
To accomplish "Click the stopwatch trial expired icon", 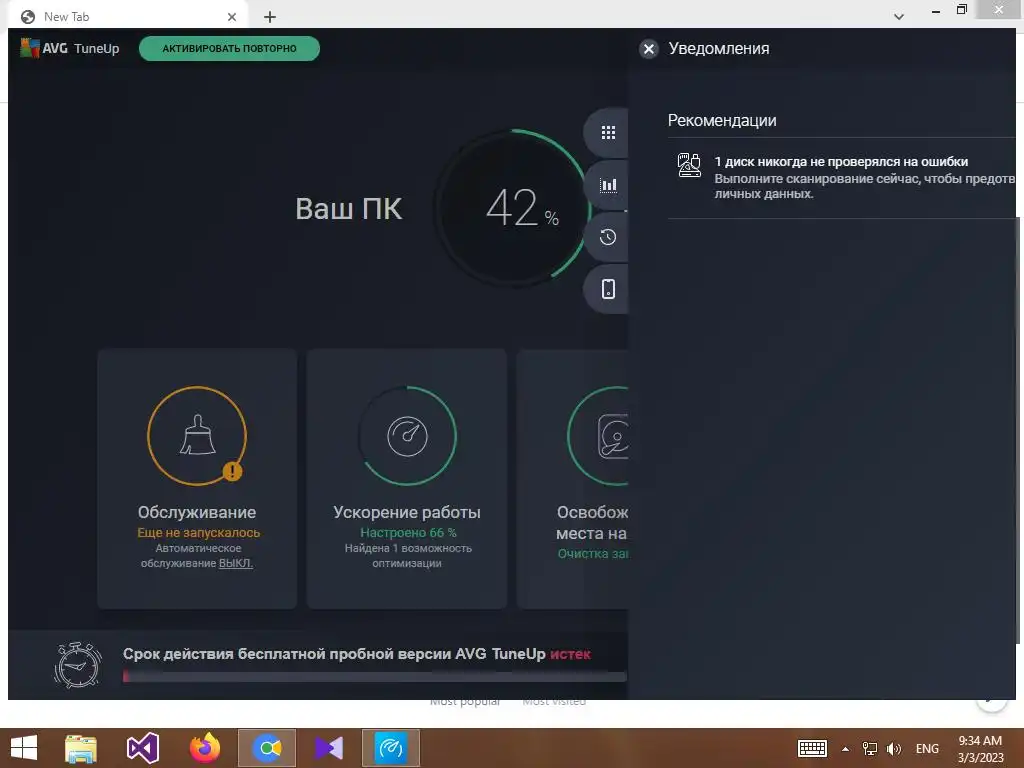I will 78,665.
